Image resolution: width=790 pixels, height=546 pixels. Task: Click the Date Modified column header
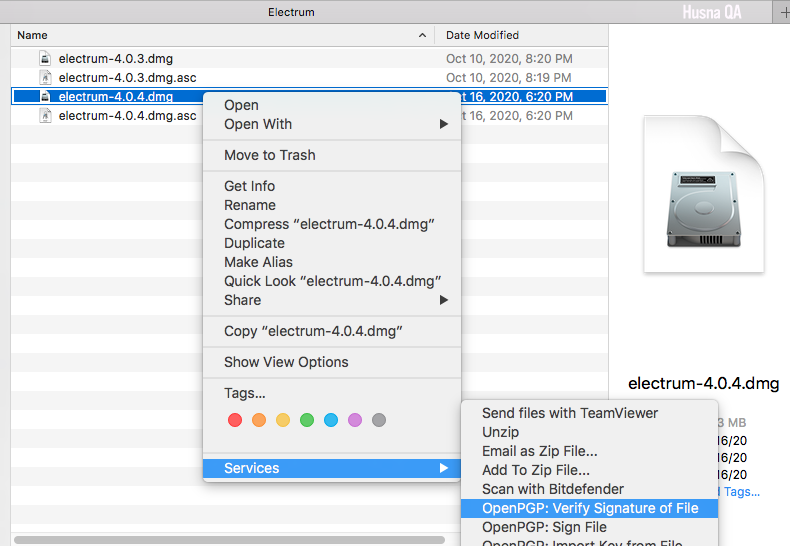(521, 35)
